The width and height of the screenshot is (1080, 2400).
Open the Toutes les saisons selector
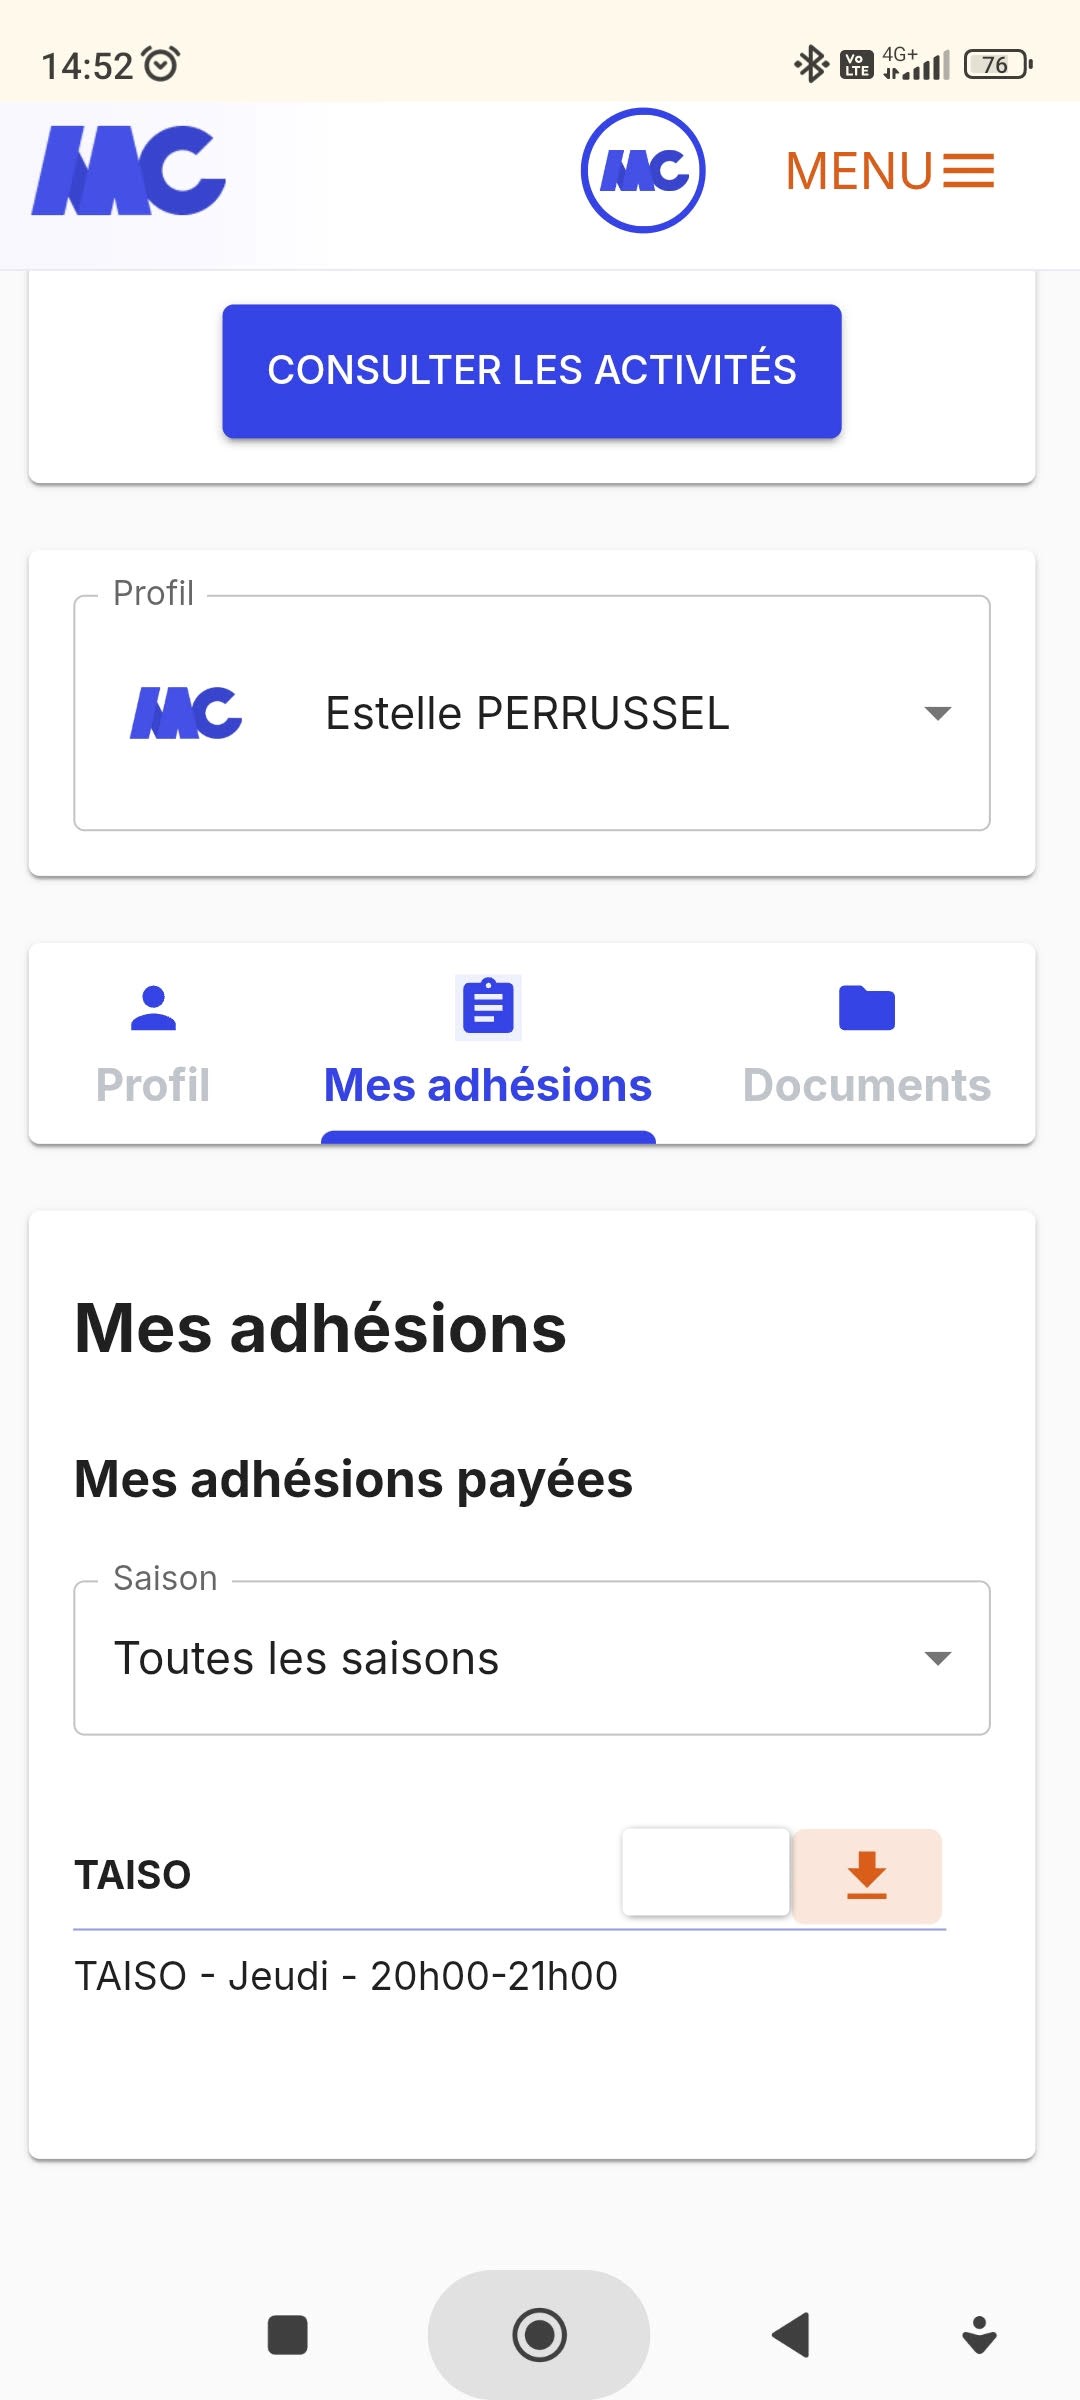tap(532, 1658)
